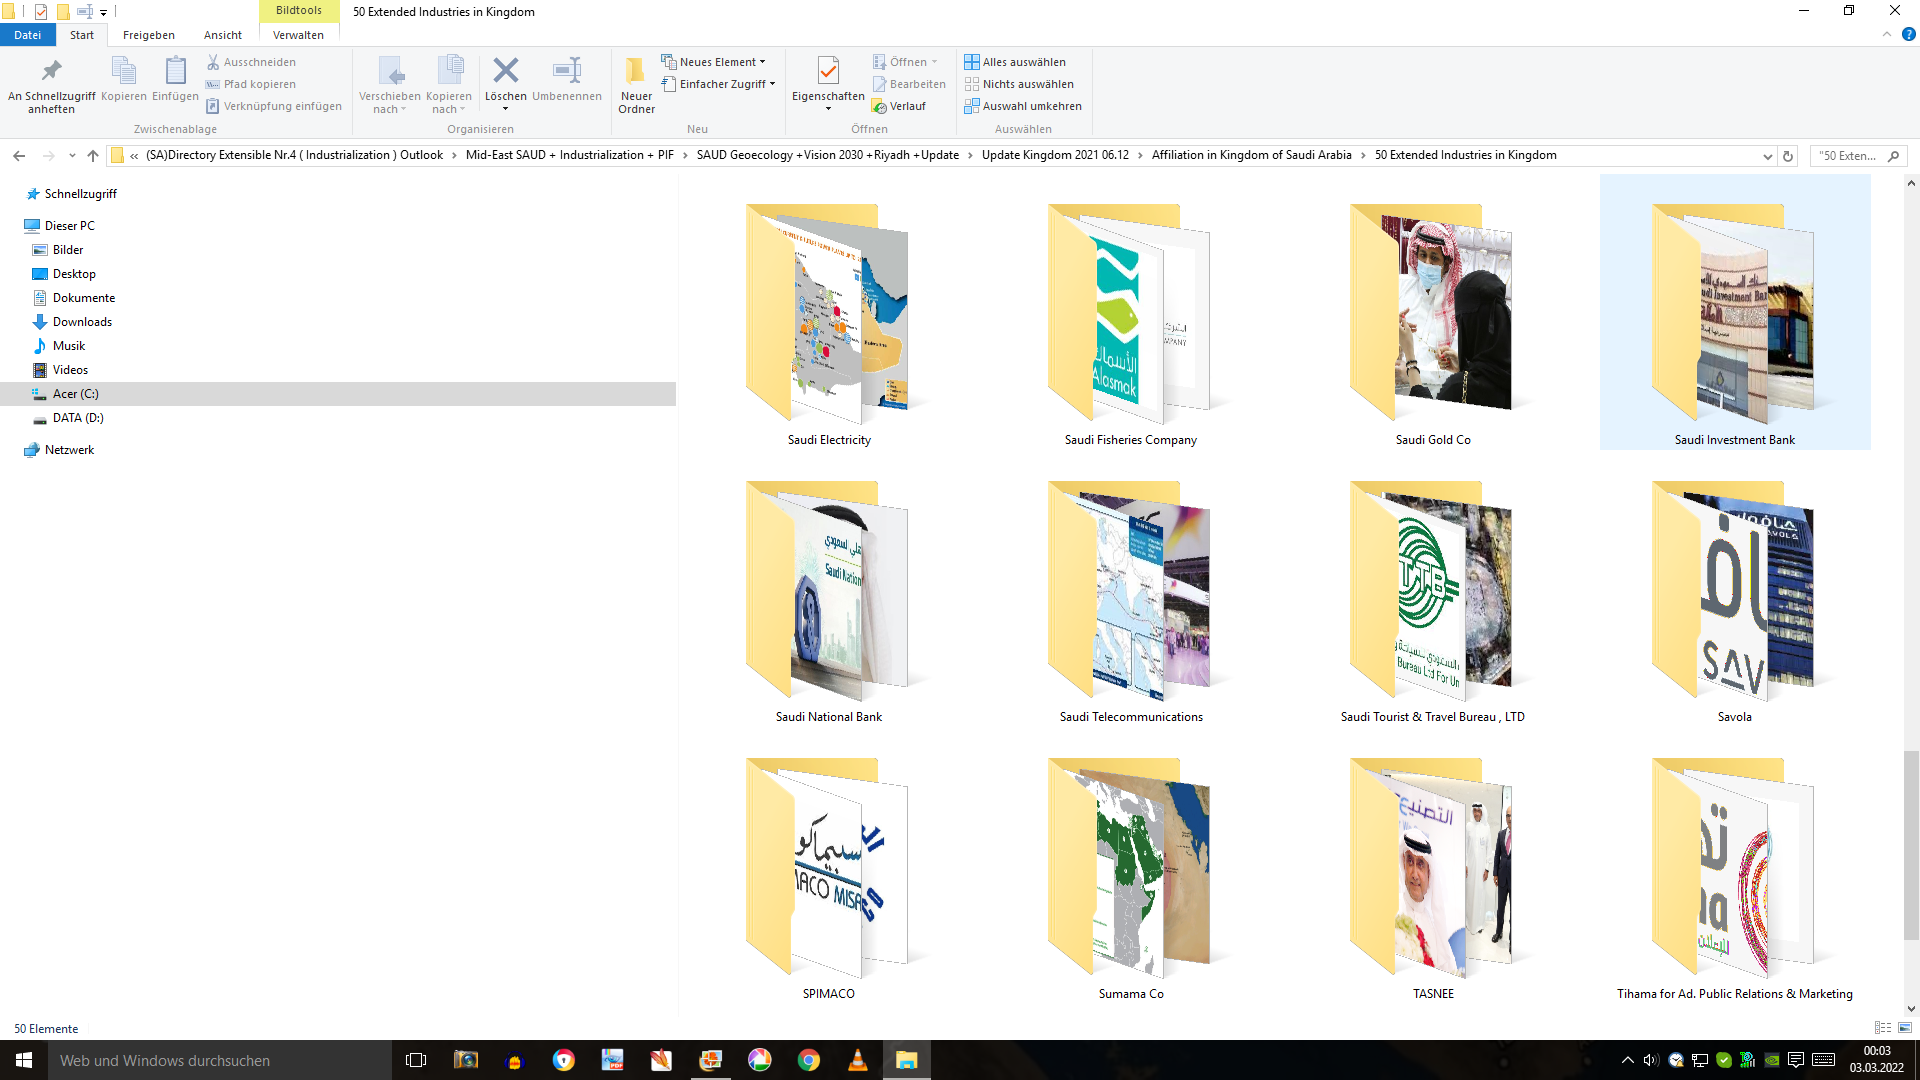Go back with the left arrow
The height and width of the screenshot is (1080, 1920).
(19, 156)
